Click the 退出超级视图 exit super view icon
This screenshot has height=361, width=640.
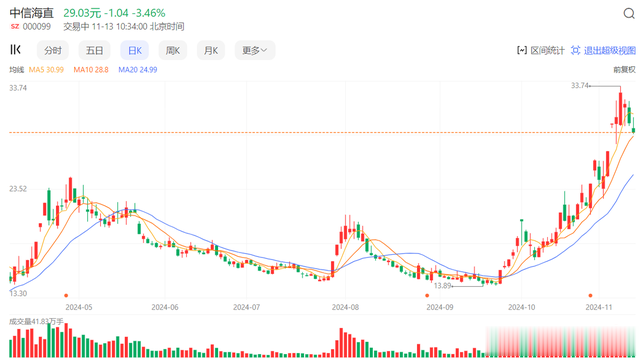576,50
